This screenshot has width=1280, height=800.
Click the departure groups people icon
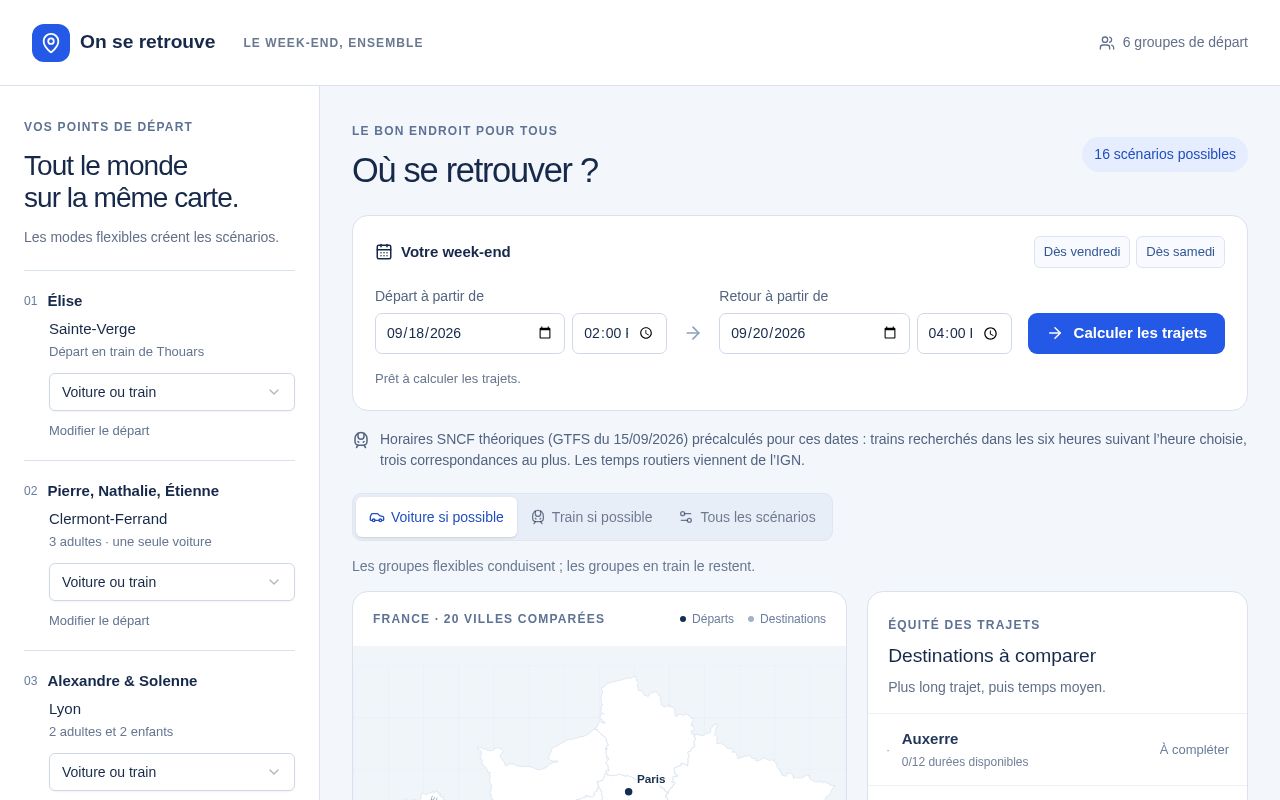tap(1107, 43)
